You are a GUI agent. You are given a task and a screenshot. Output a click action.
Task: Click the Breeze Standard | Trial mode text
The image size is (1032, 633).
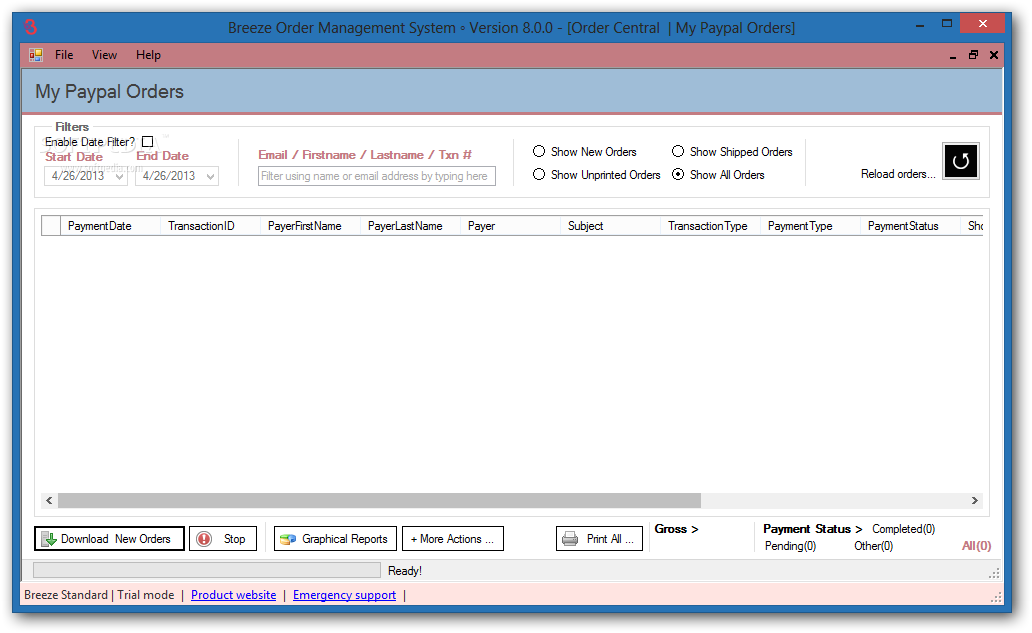pos(99,595)
